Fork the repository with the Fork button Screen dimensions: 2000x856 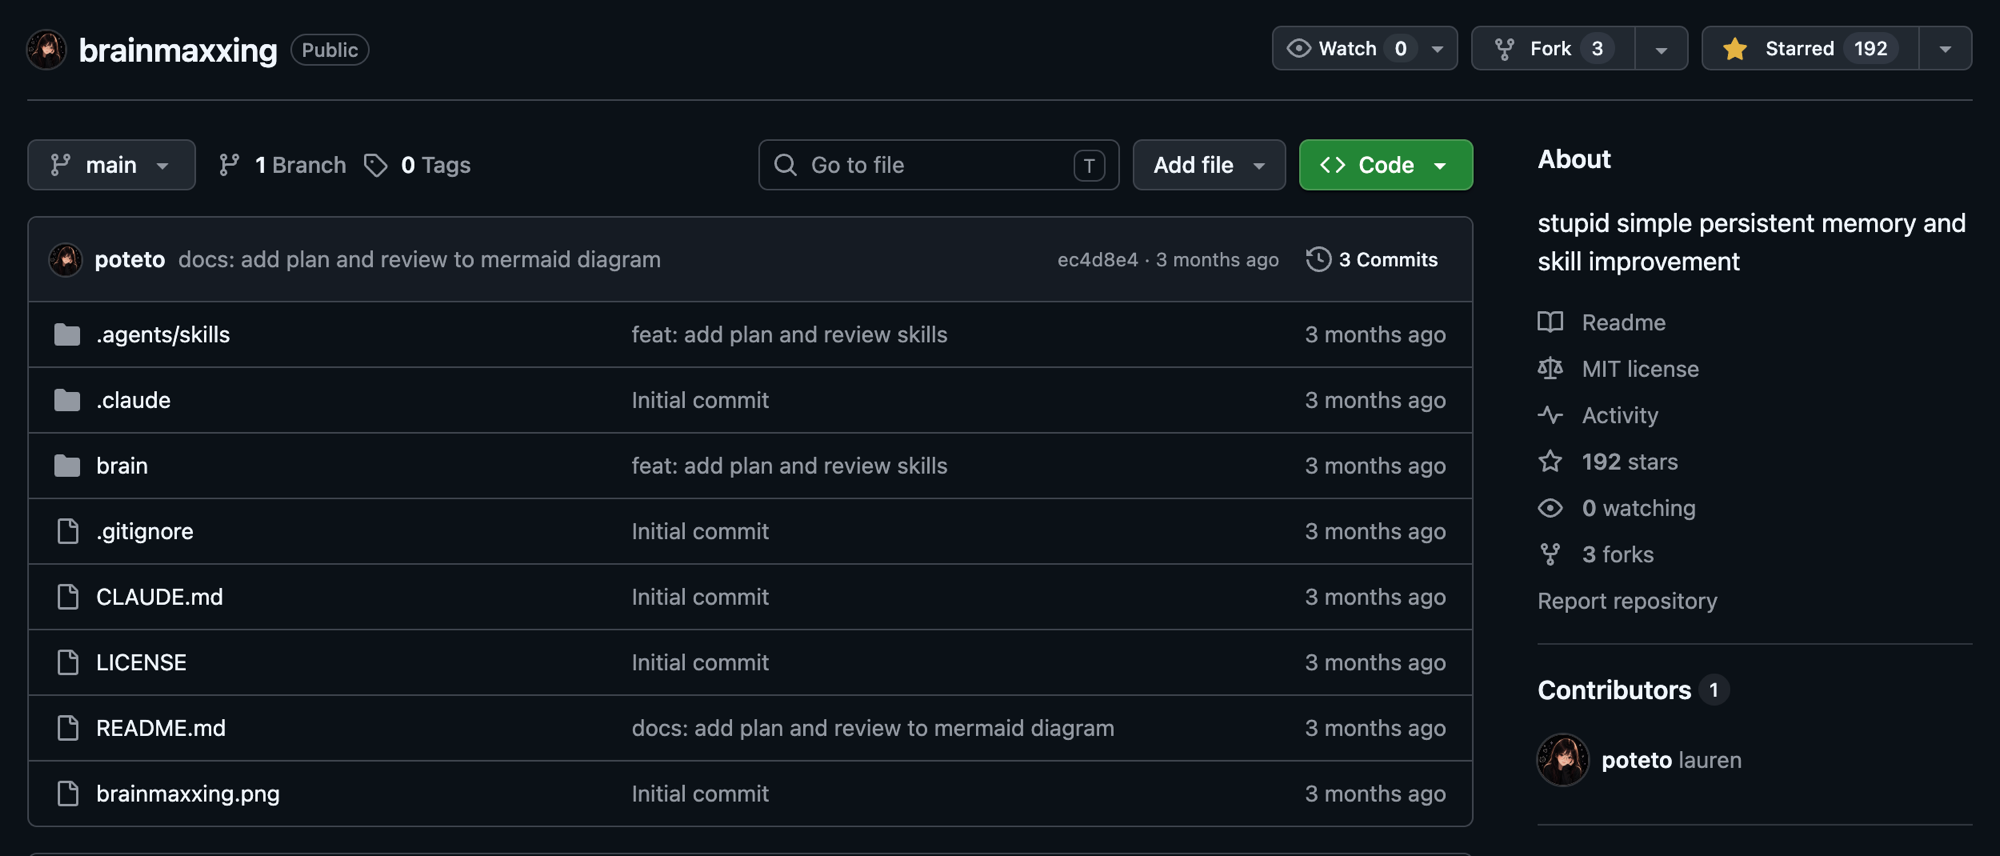(x=1553, y=48)
